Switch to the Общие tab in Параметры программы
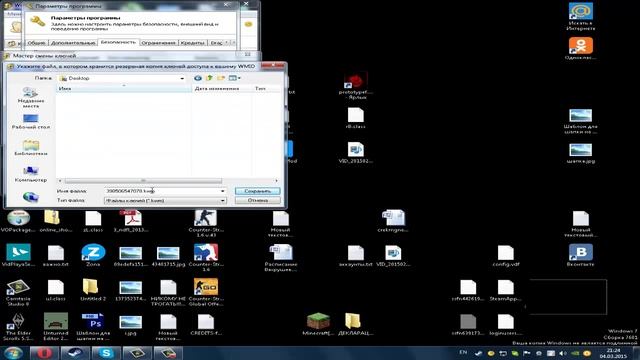Image resolution: width=640 pixels, height=360 pixels. tap(36, 42)
